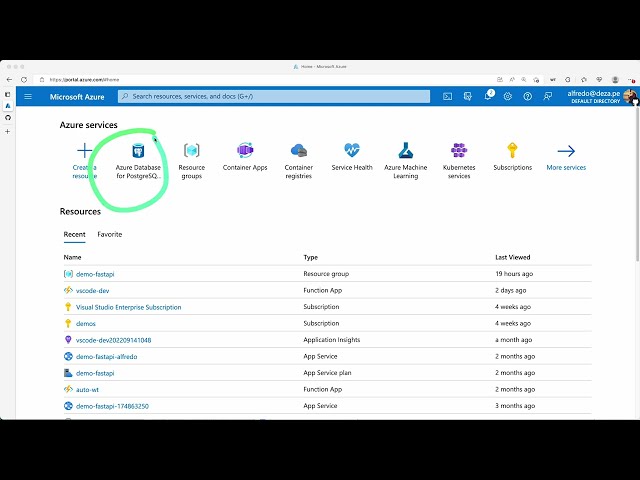This screenshot has width=640, height=480.
Task: Open the Azure portal hamburger menu
Action: (28, 97)
